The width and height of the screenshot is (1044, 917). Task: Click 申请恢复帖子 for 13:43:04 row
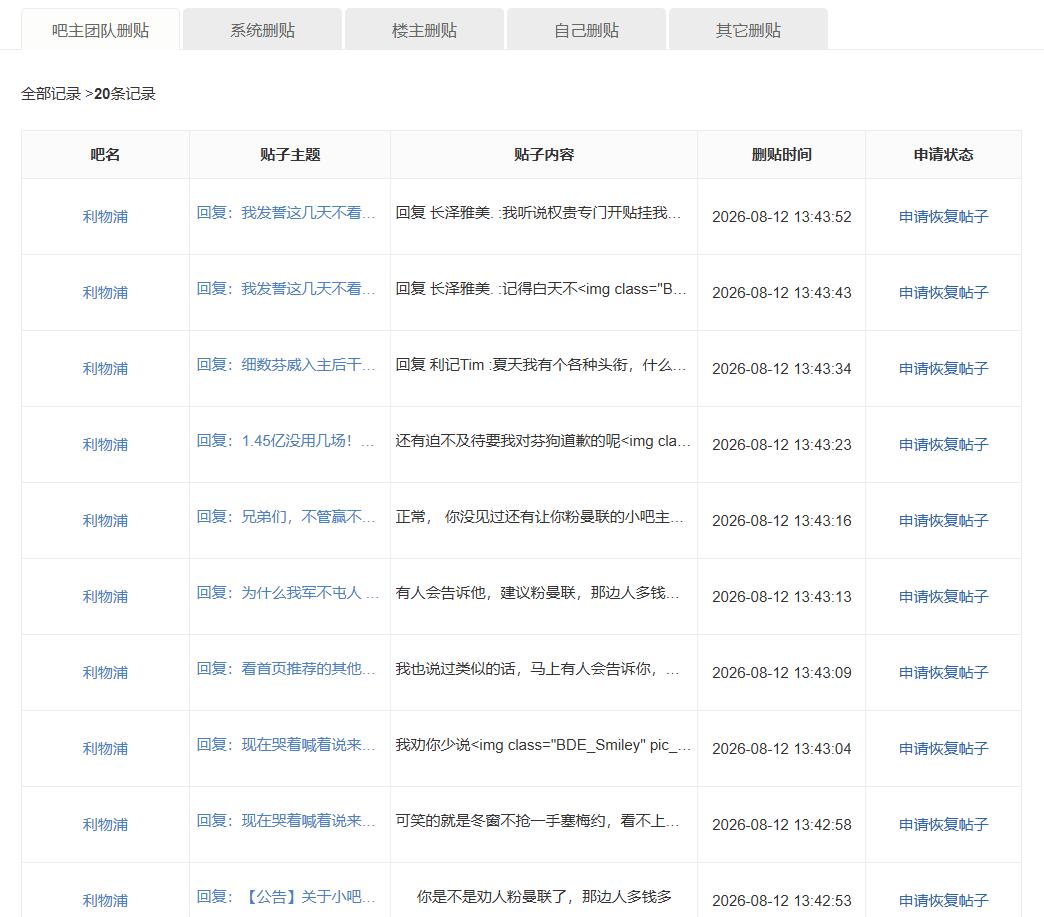[943, 748]
